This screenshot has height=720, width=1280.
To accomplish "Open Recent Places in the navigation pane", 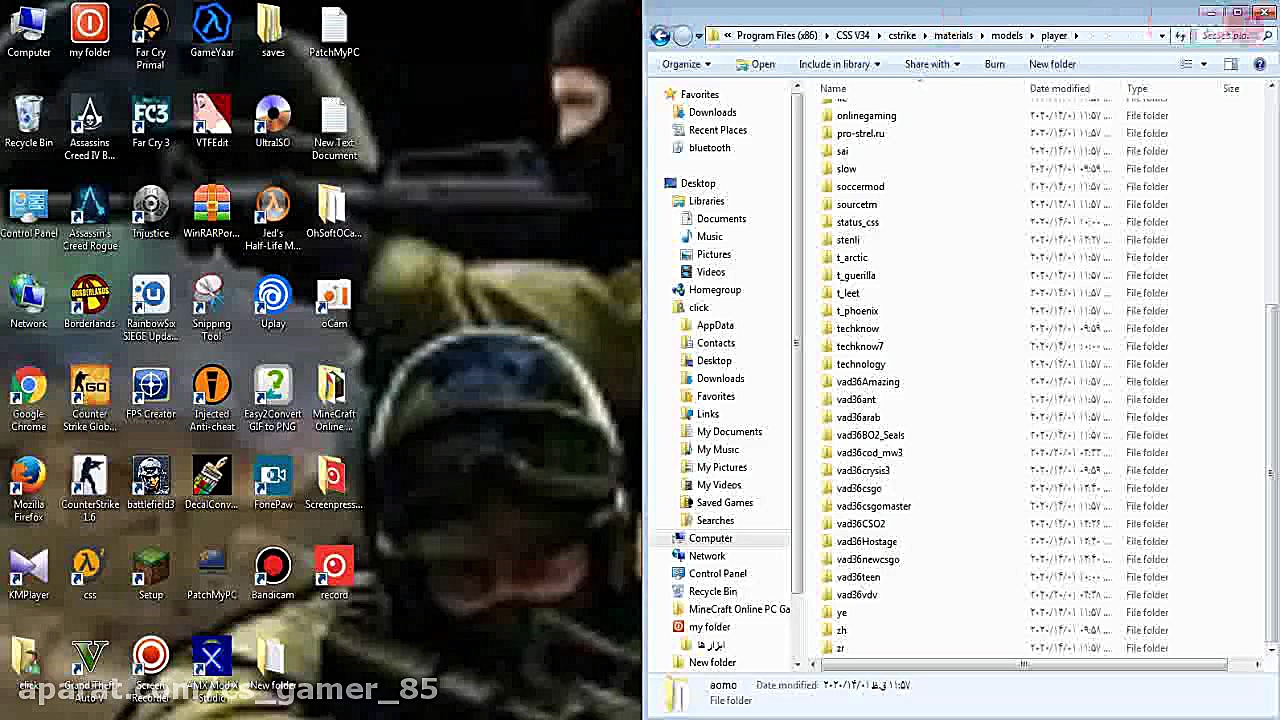I will [717, 130].
